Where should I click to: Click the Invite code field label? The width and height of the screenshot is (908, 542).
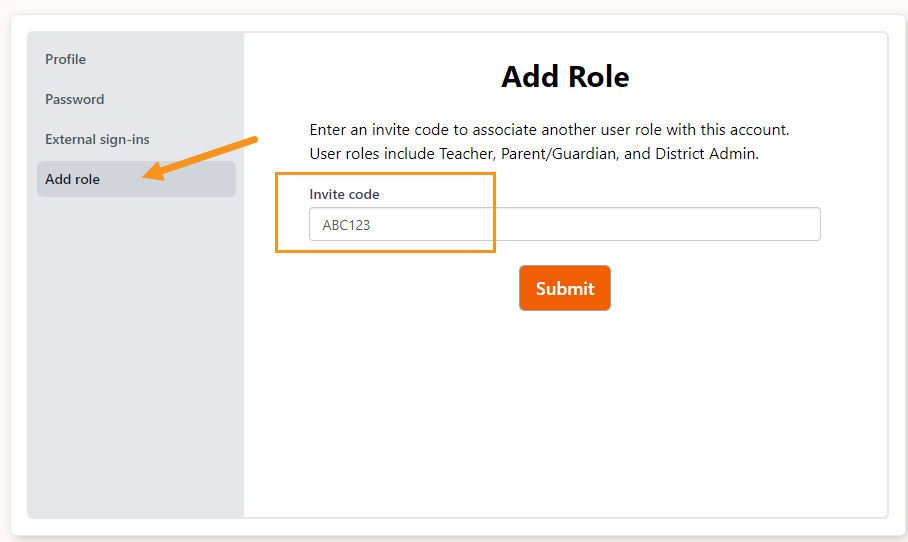click(x=344, y=194)
